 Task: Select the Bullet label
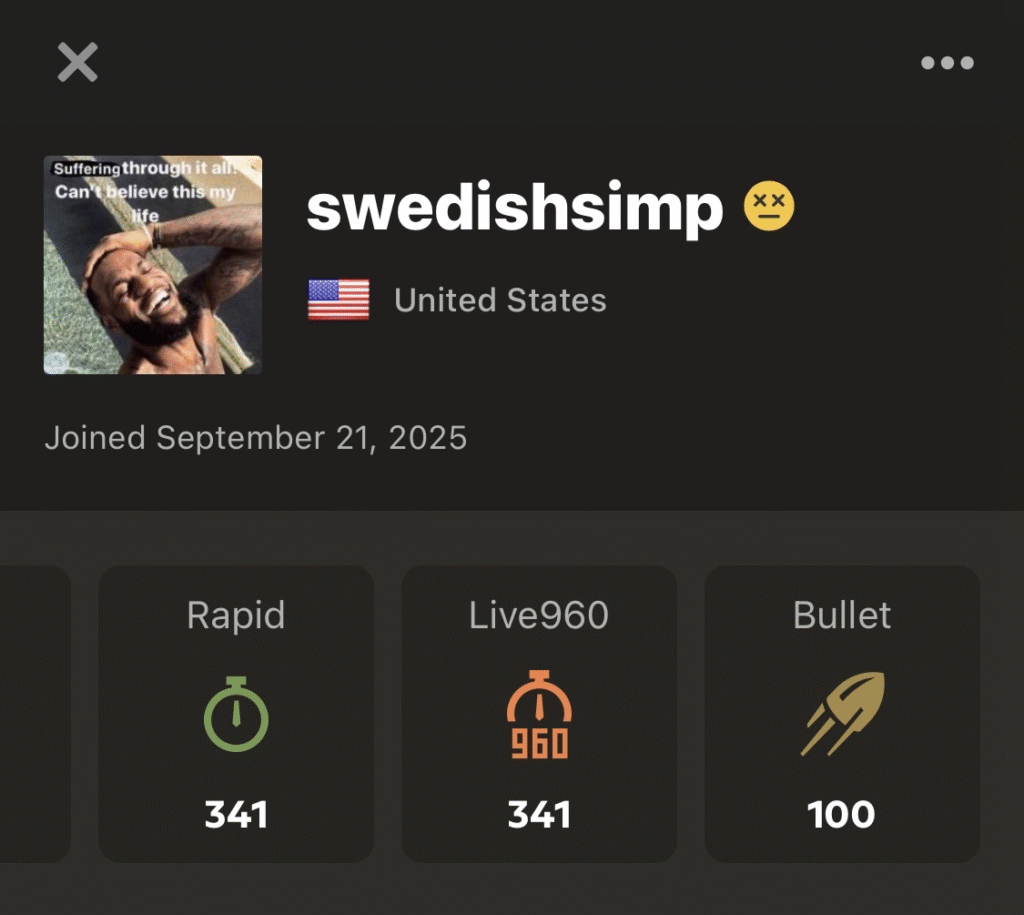pos(842,615)
